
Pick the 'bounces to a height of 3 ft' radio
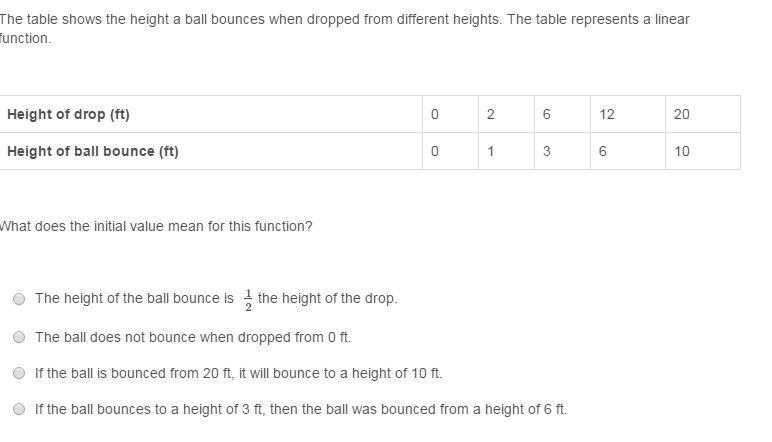pos(19,409)
